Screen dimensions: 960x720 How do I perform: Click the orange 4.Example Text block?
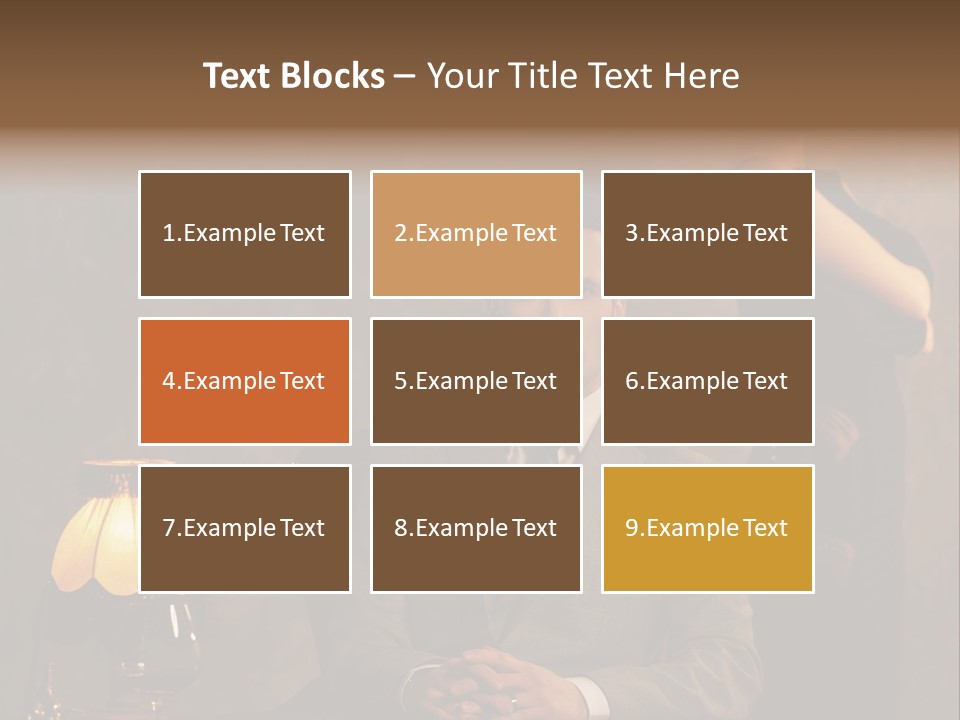pyautogui.click(x=244, y=381)
